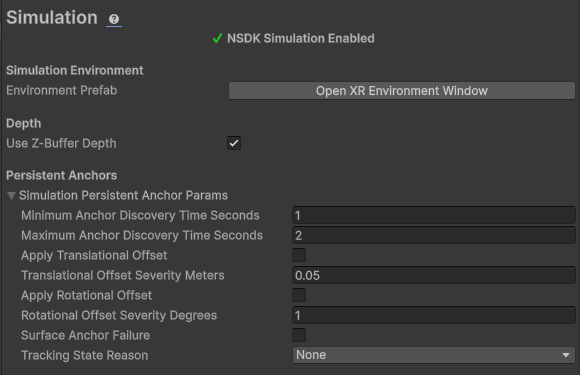This screenshot has width=580, height=375.
Task: Click NSDK Simulation Enabled status text
Action: click(x=301, y=38)
